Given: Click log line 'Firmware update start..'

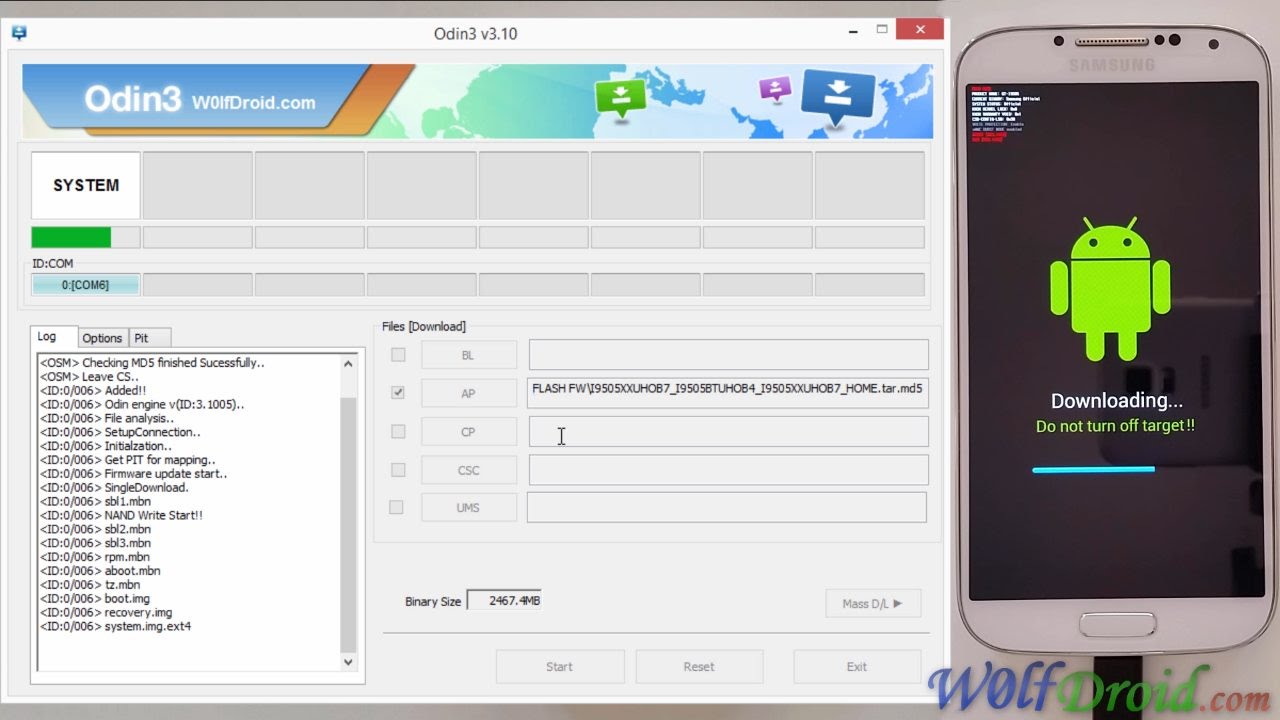Looking at the screenshot, I should (166, 474).
